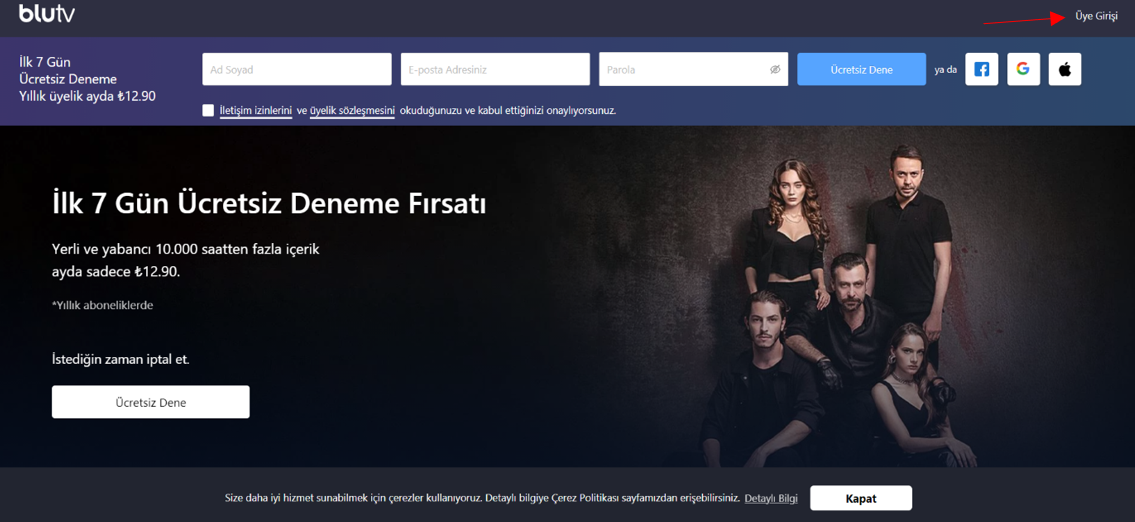Open the üyelik sözleşmesini link
This screenshot has height=522, width=1135.
[352, 110]
